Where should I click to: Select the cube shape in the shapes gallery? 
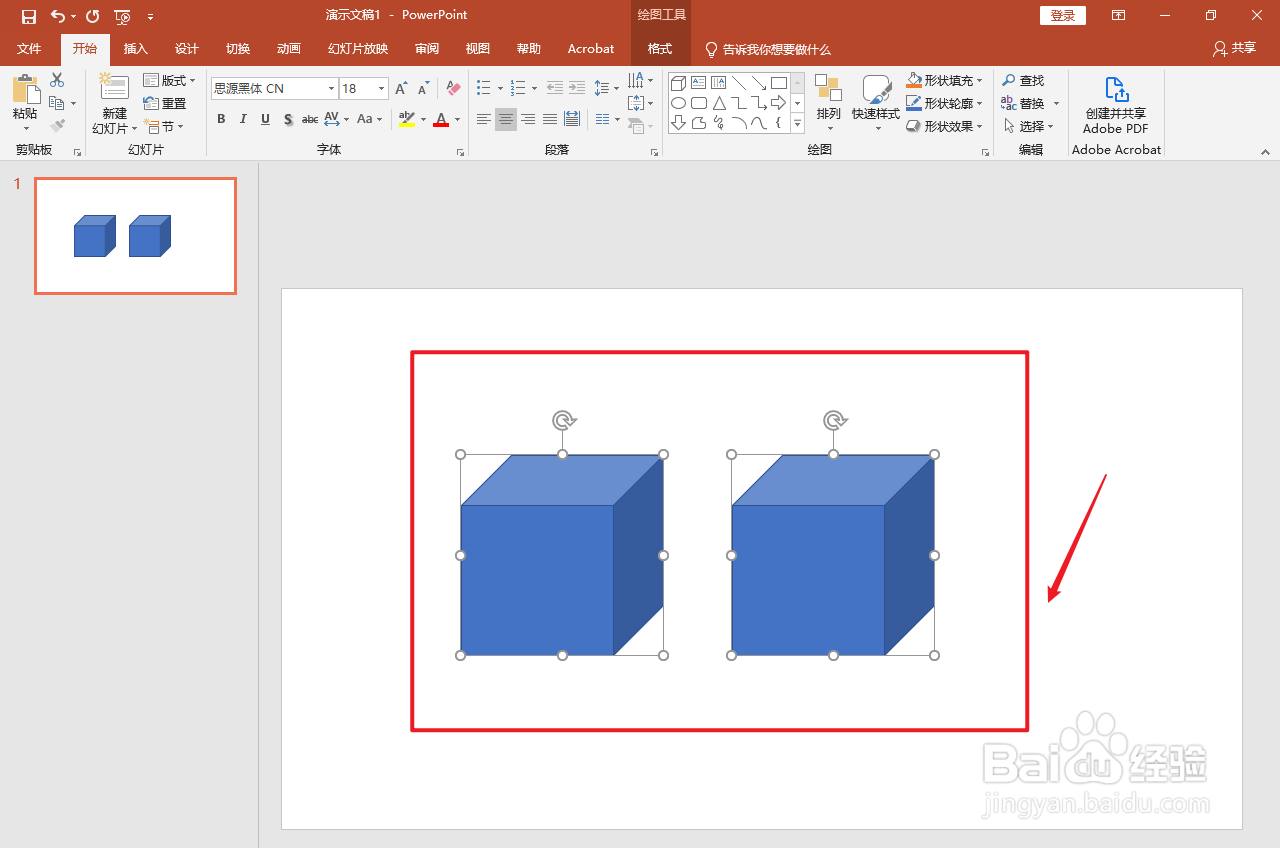[x=678, y=83]
